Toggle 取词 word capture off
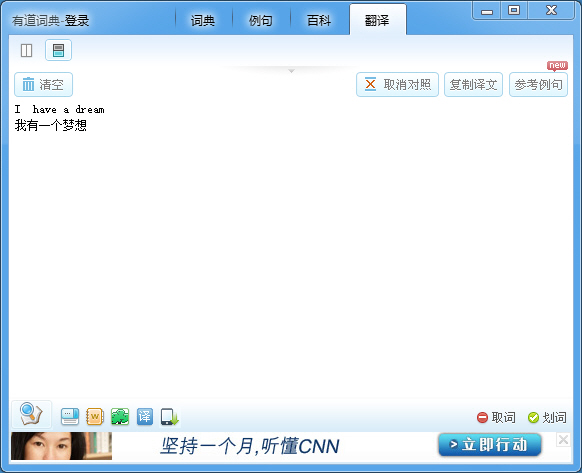582x473 pixels. point(496,418)
